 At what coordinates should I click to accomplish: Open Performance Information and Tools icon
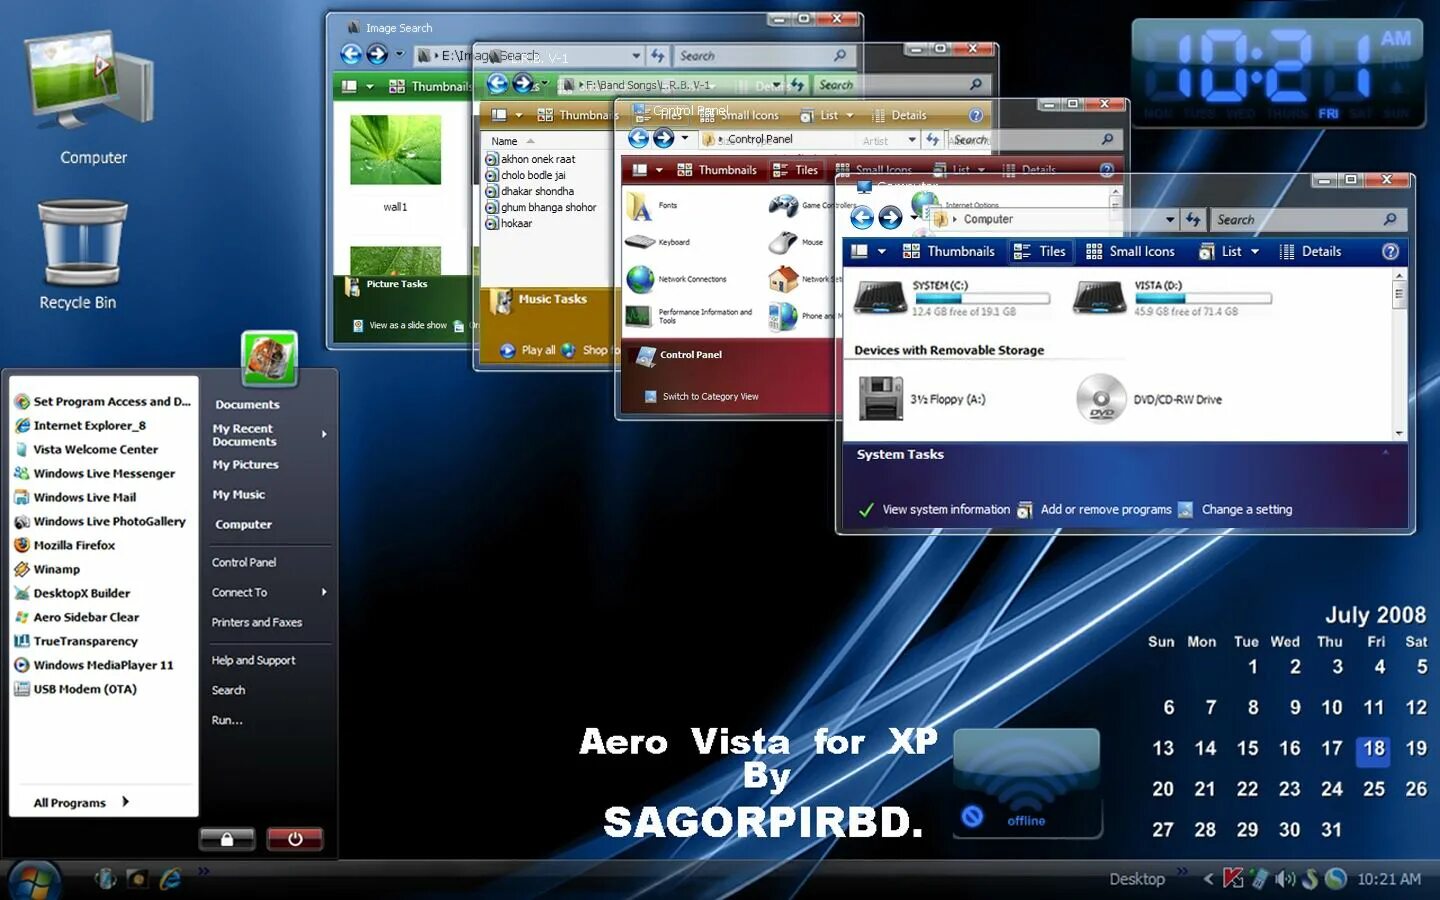[639, 316]
